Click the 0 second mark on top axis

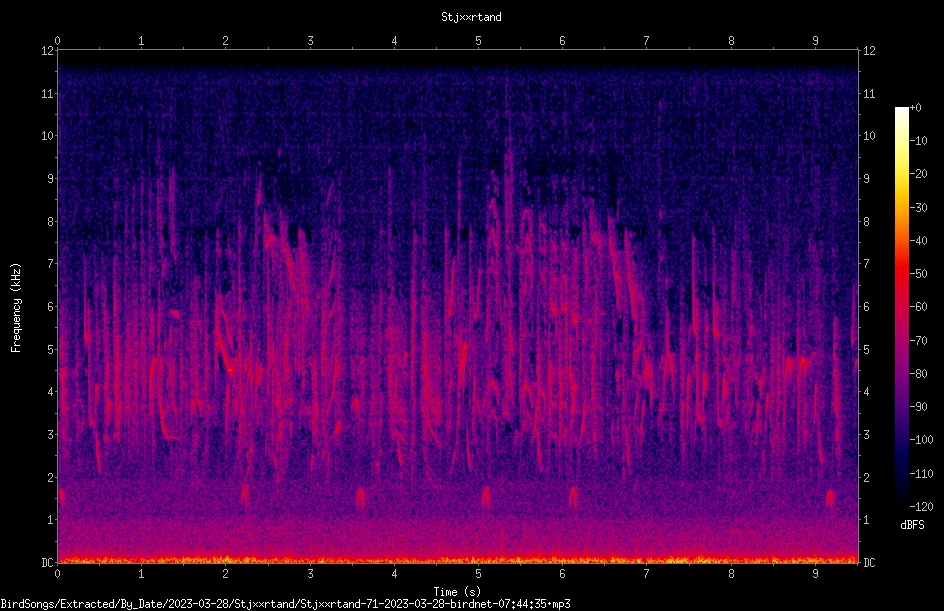click(57, 40)
